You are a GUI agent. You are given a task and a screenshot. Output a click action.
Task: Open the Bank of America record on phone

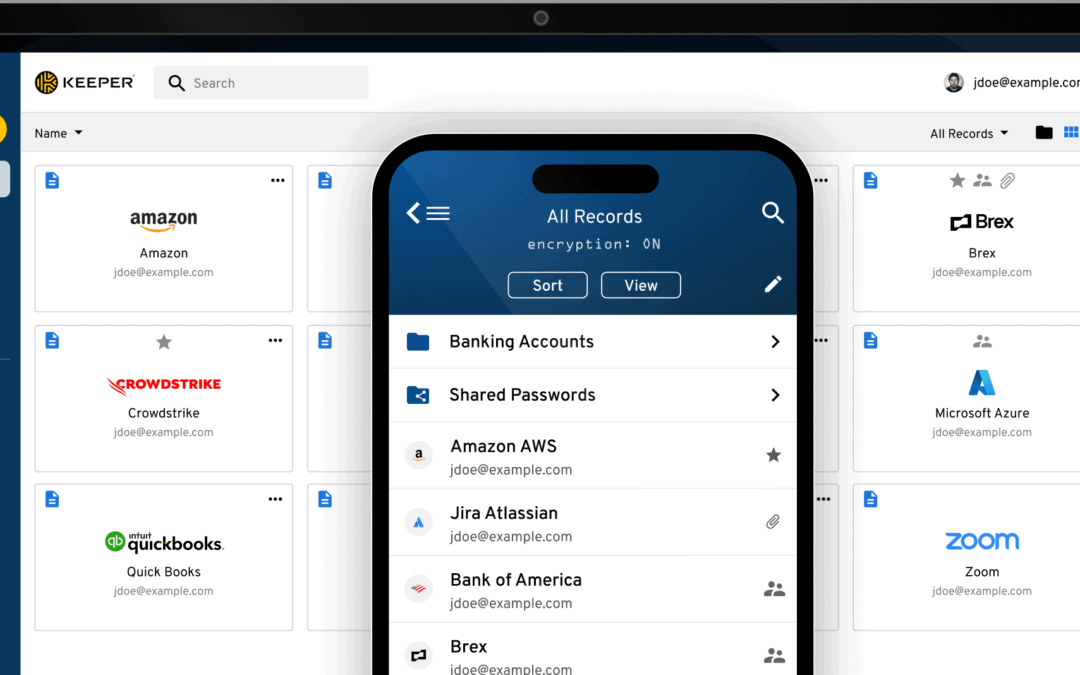(592, 589)
